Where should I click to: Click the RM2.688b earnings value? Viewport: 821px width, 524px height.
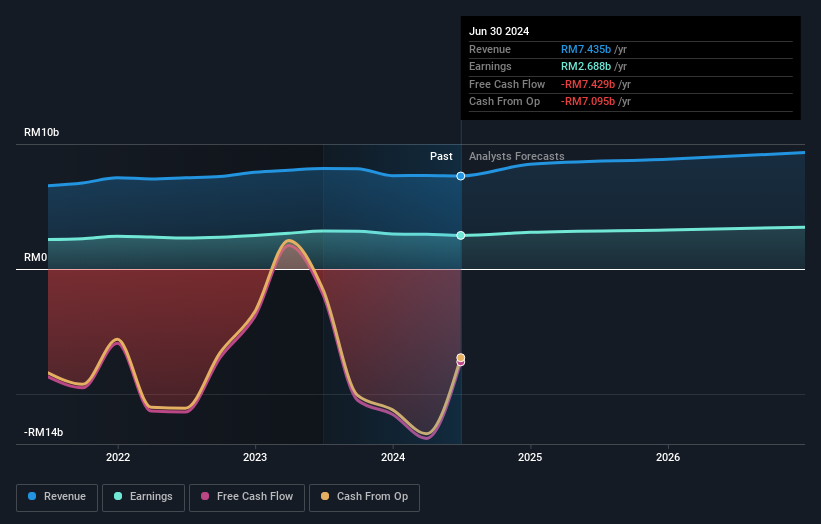click(x=586, y=66)
